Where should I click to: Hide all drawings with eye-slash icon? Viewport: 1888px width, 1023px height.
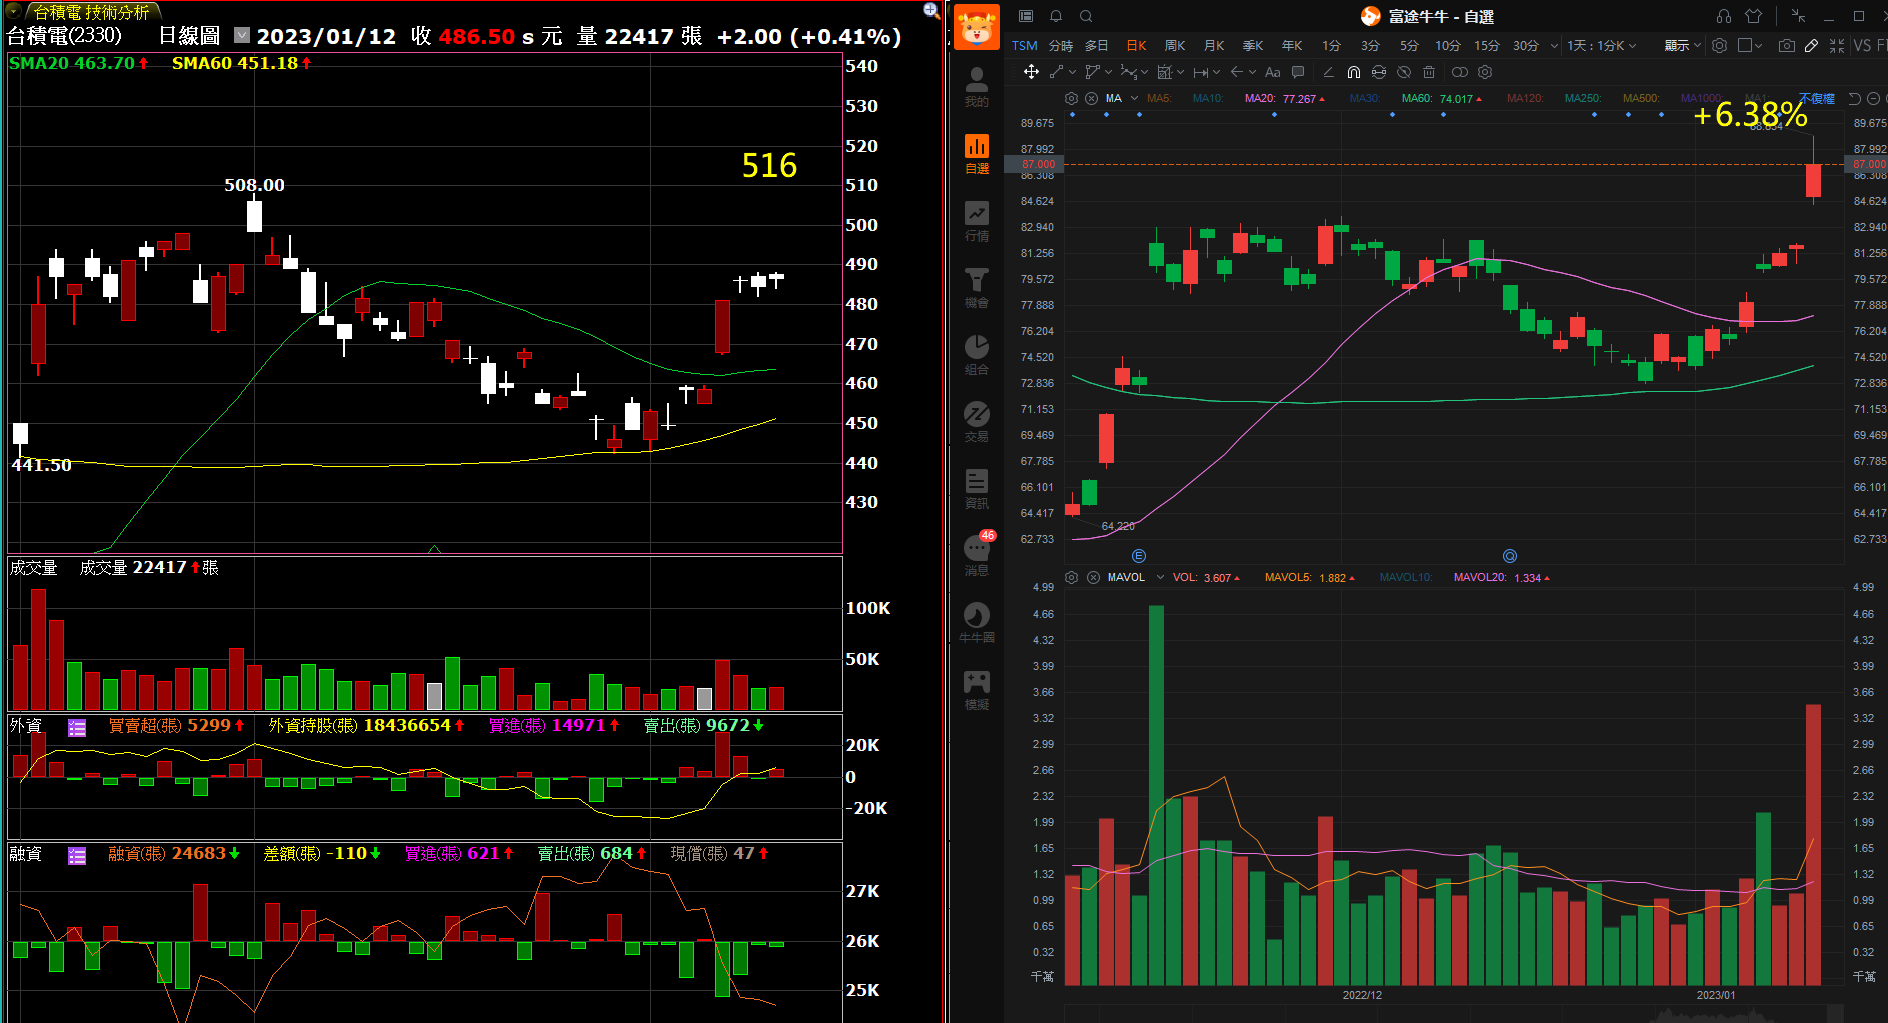pyautogui.click(x=1404, y=72)
